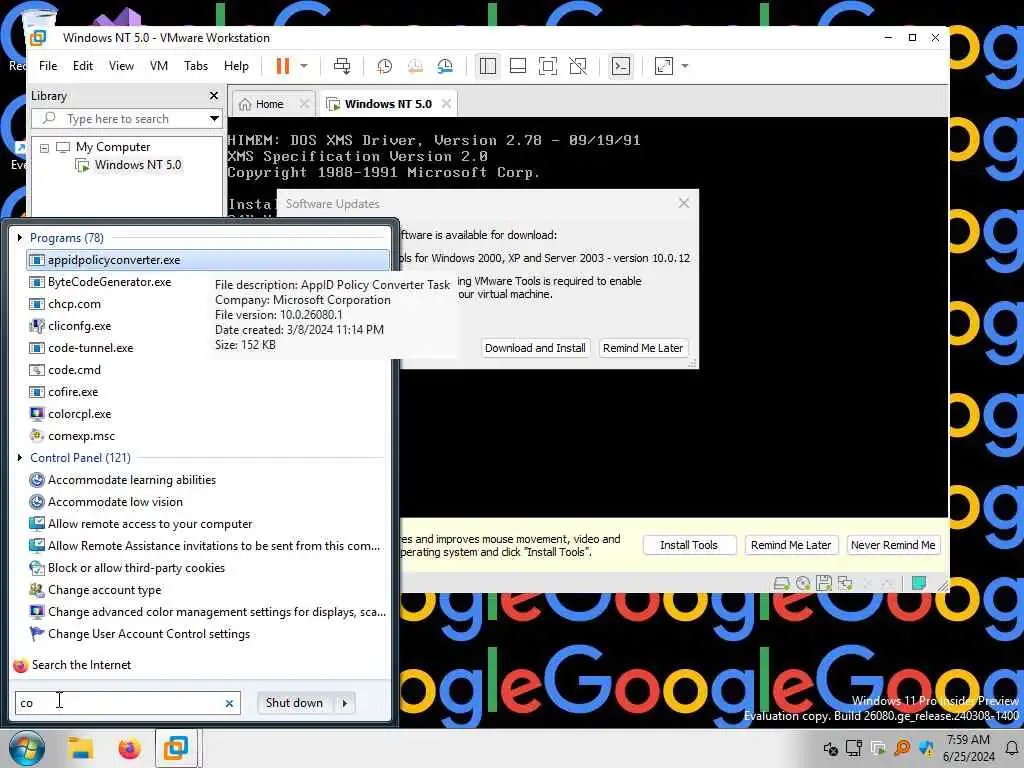Open code-tunnel.exe search result
Image resolution: width=1024 pixels, height=768 pixels.
tap(208, 348)
